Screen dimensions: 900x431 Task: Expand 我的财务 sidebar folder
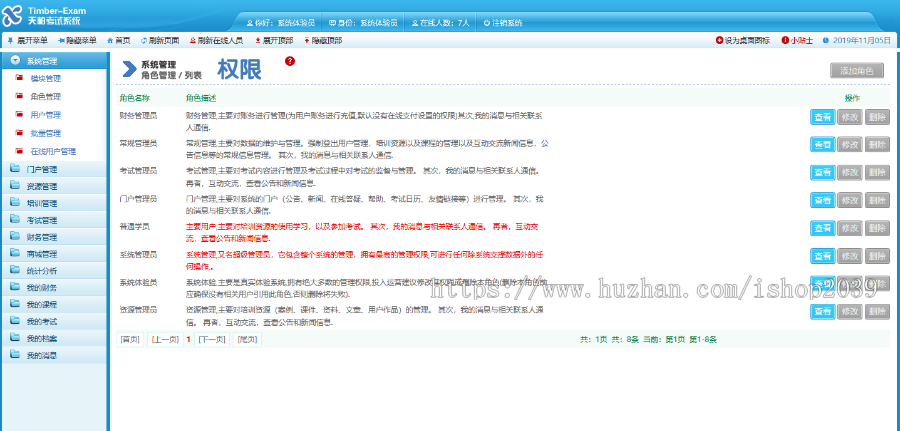click(54, 288)
